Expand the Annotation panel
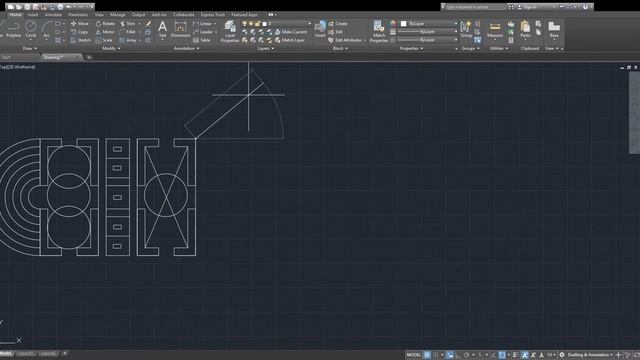The width and height of the screenshot is (640, 360). (x=187, y=49)
